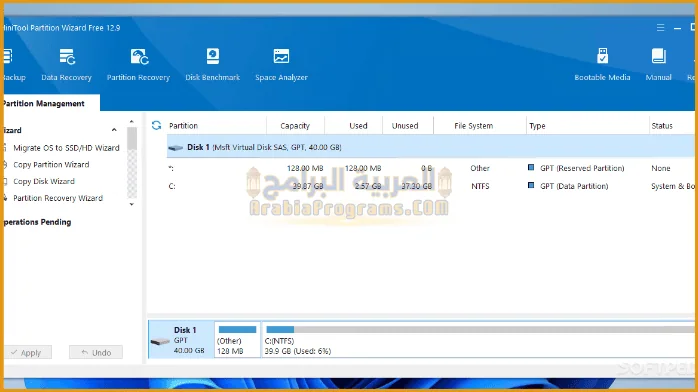Sort by Capacity column header
The image size is (698, 392).
(295, 125)
